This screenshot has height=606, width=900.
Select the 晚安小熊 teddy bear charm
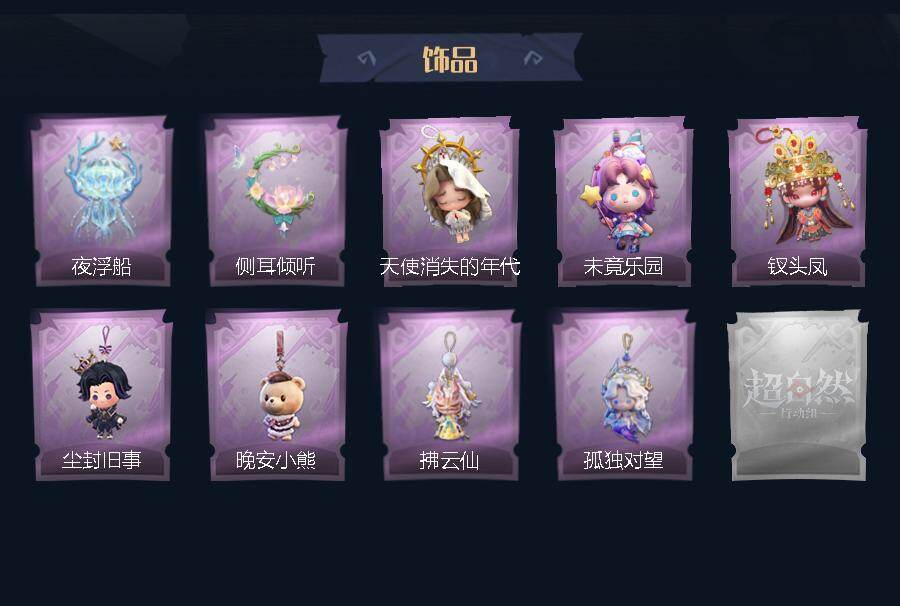tap(276, 395)
